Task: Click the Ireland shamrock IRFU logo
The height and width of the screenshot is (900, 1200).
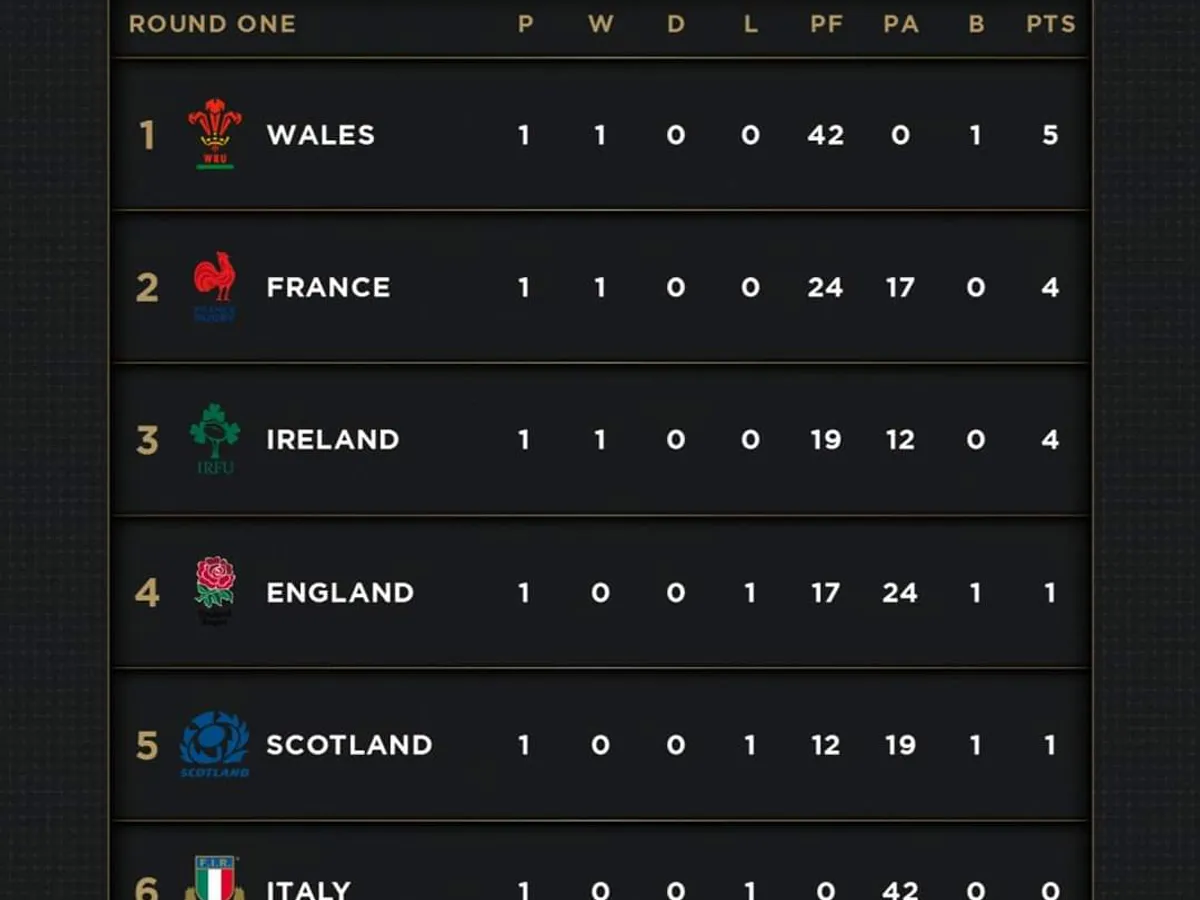Action: (x=215, y=438)
